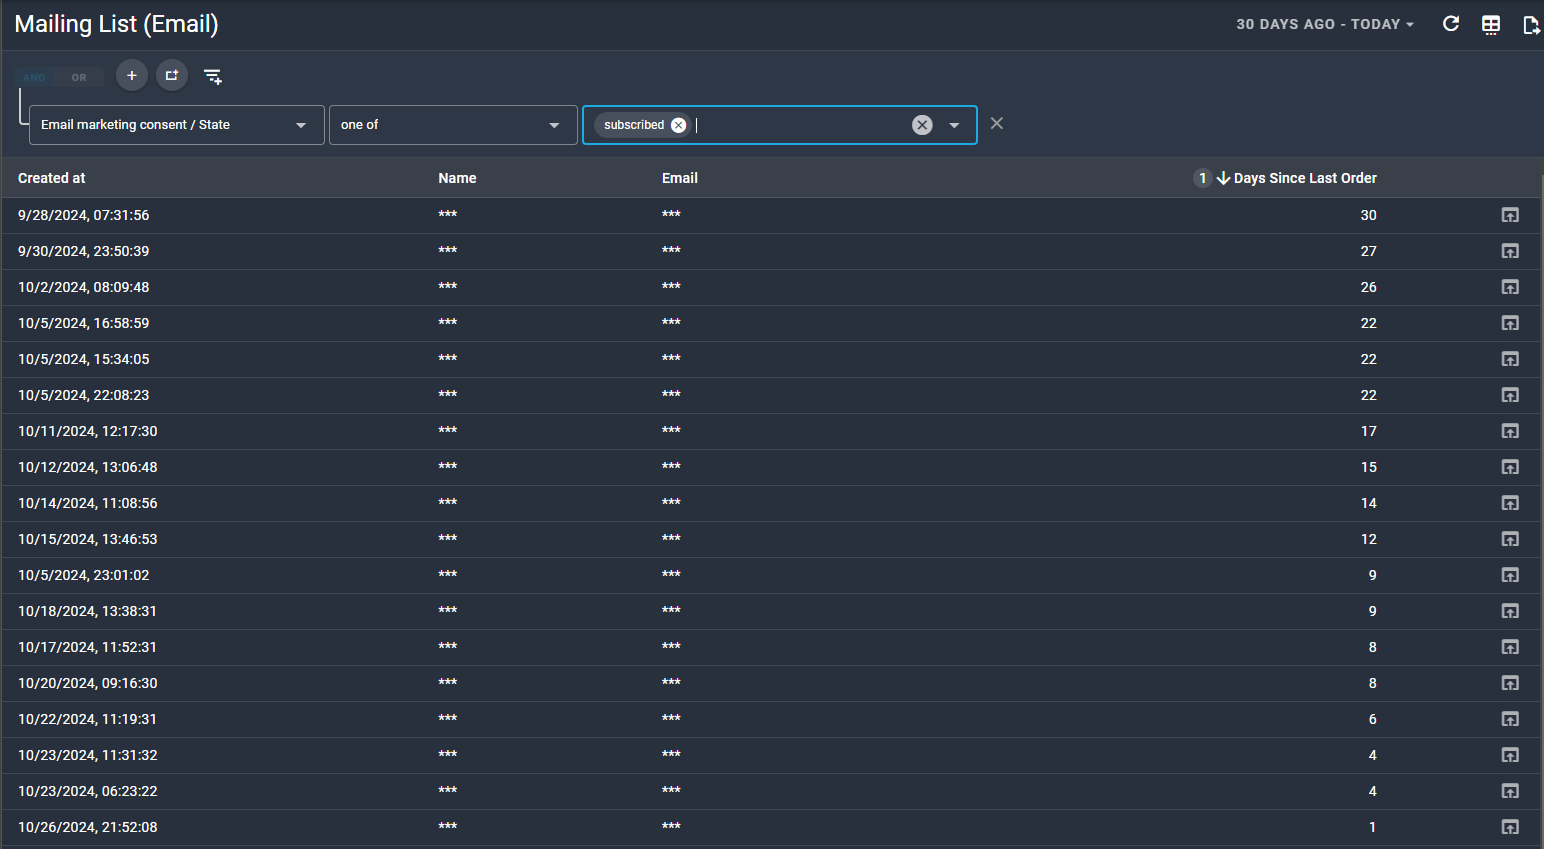Add a filter group
The height and width of the screenshot is (849, 1544).
point(172,75)
